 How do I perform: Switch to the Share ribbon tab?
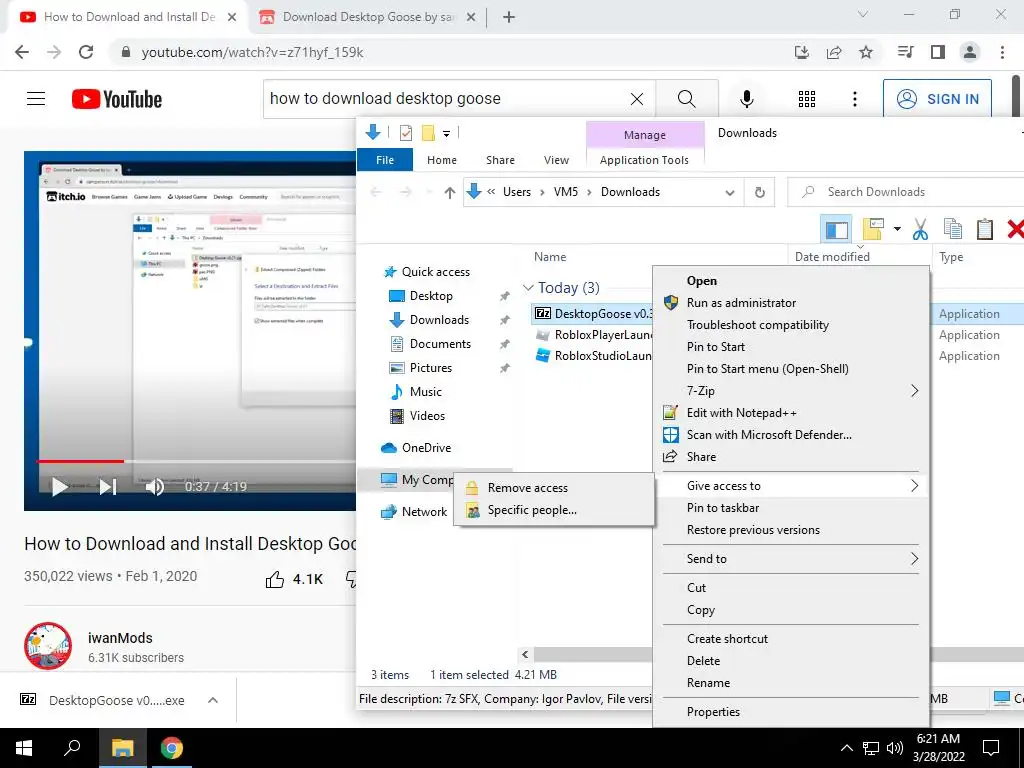coord(500,160)
